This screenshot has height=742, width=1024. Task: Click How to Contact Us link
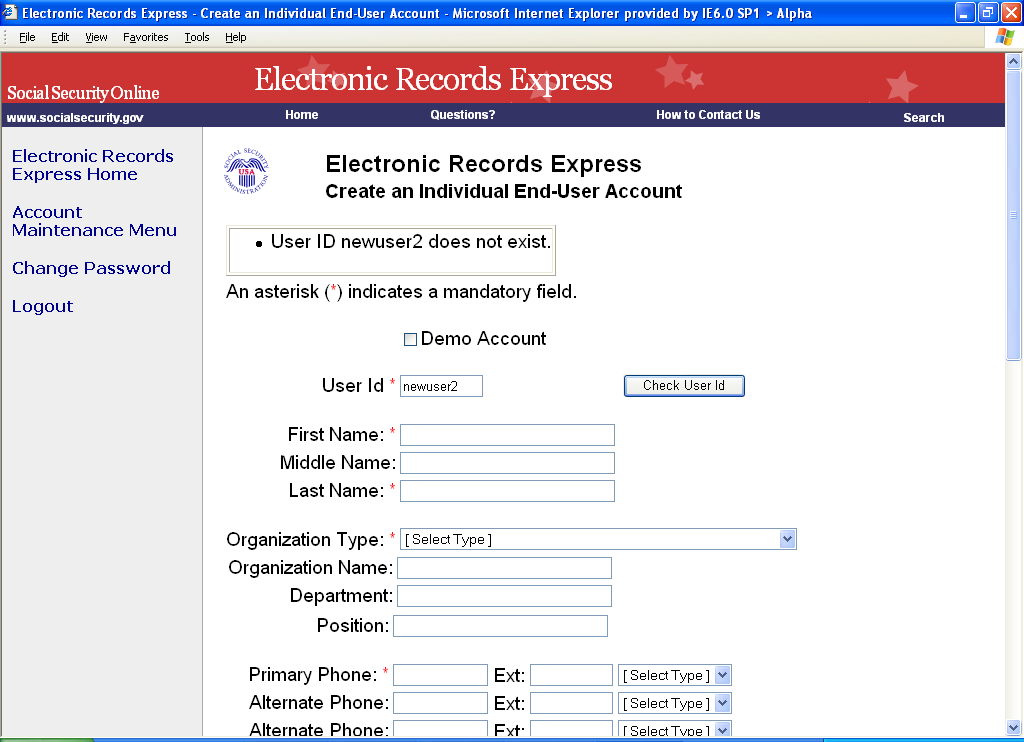pyautogui.click(x=708, y=115)
